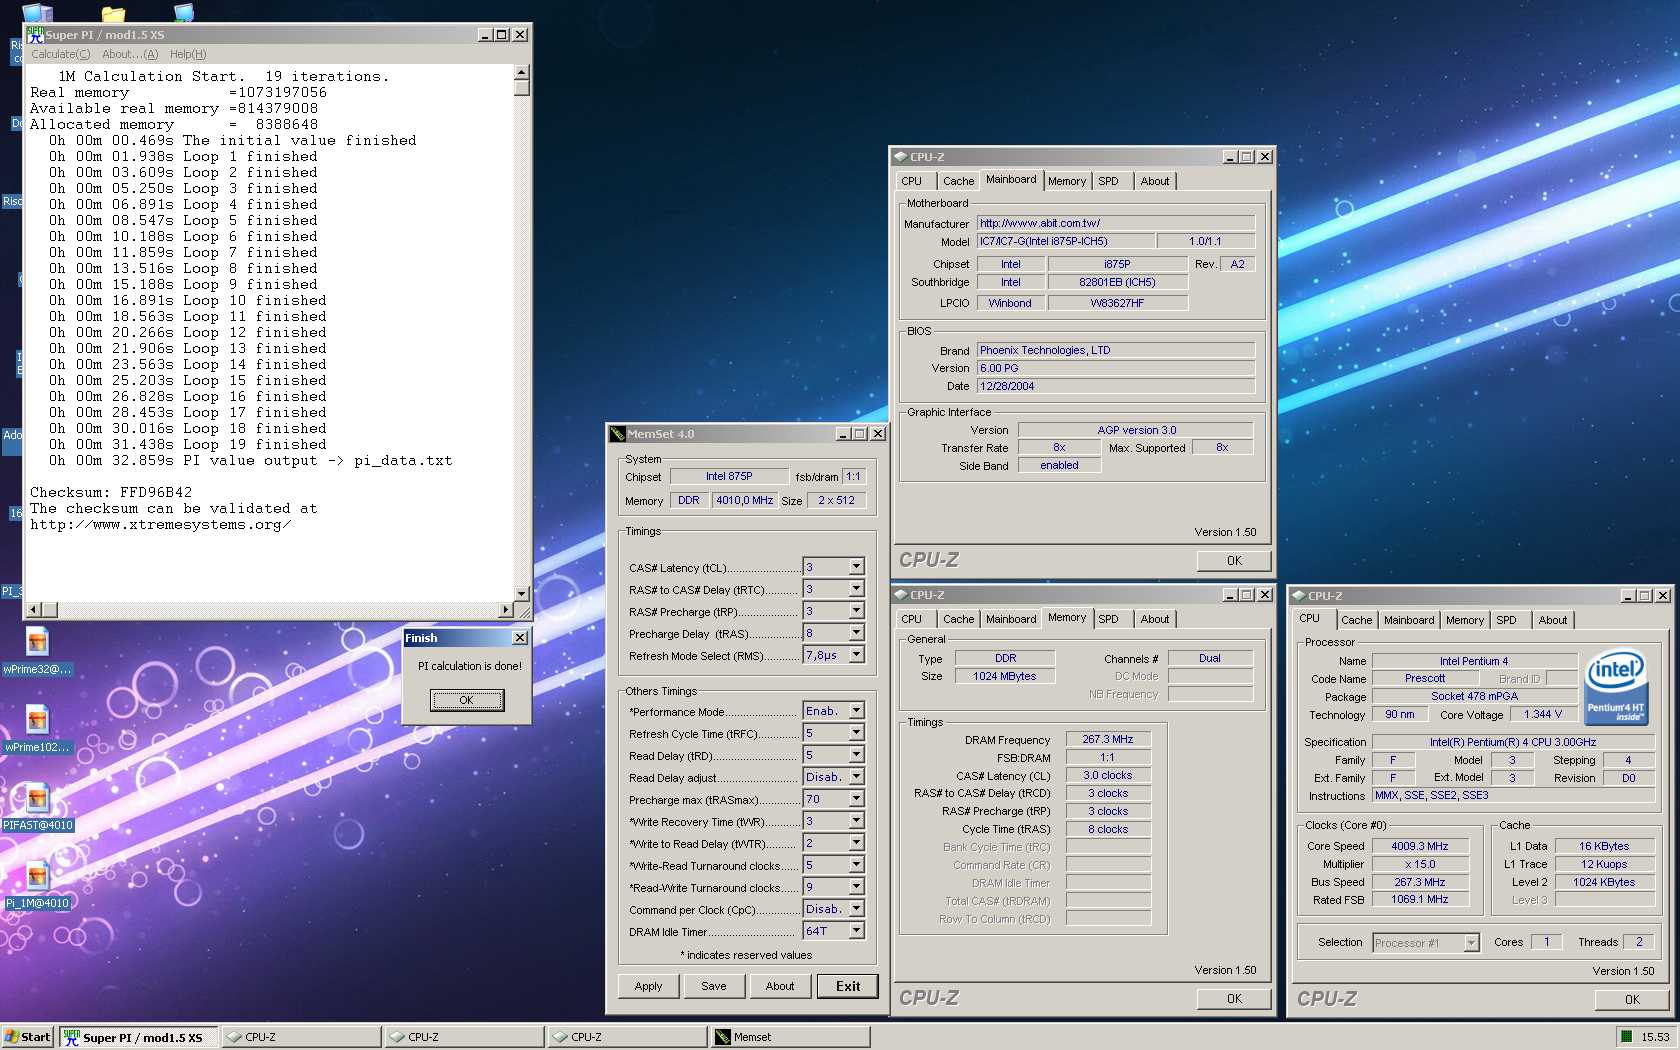Click the Intel Pentium 4 HT logo
Image resolution: width=1680 pixels, height=1050 pixels.
click(x=1616, y=687)
